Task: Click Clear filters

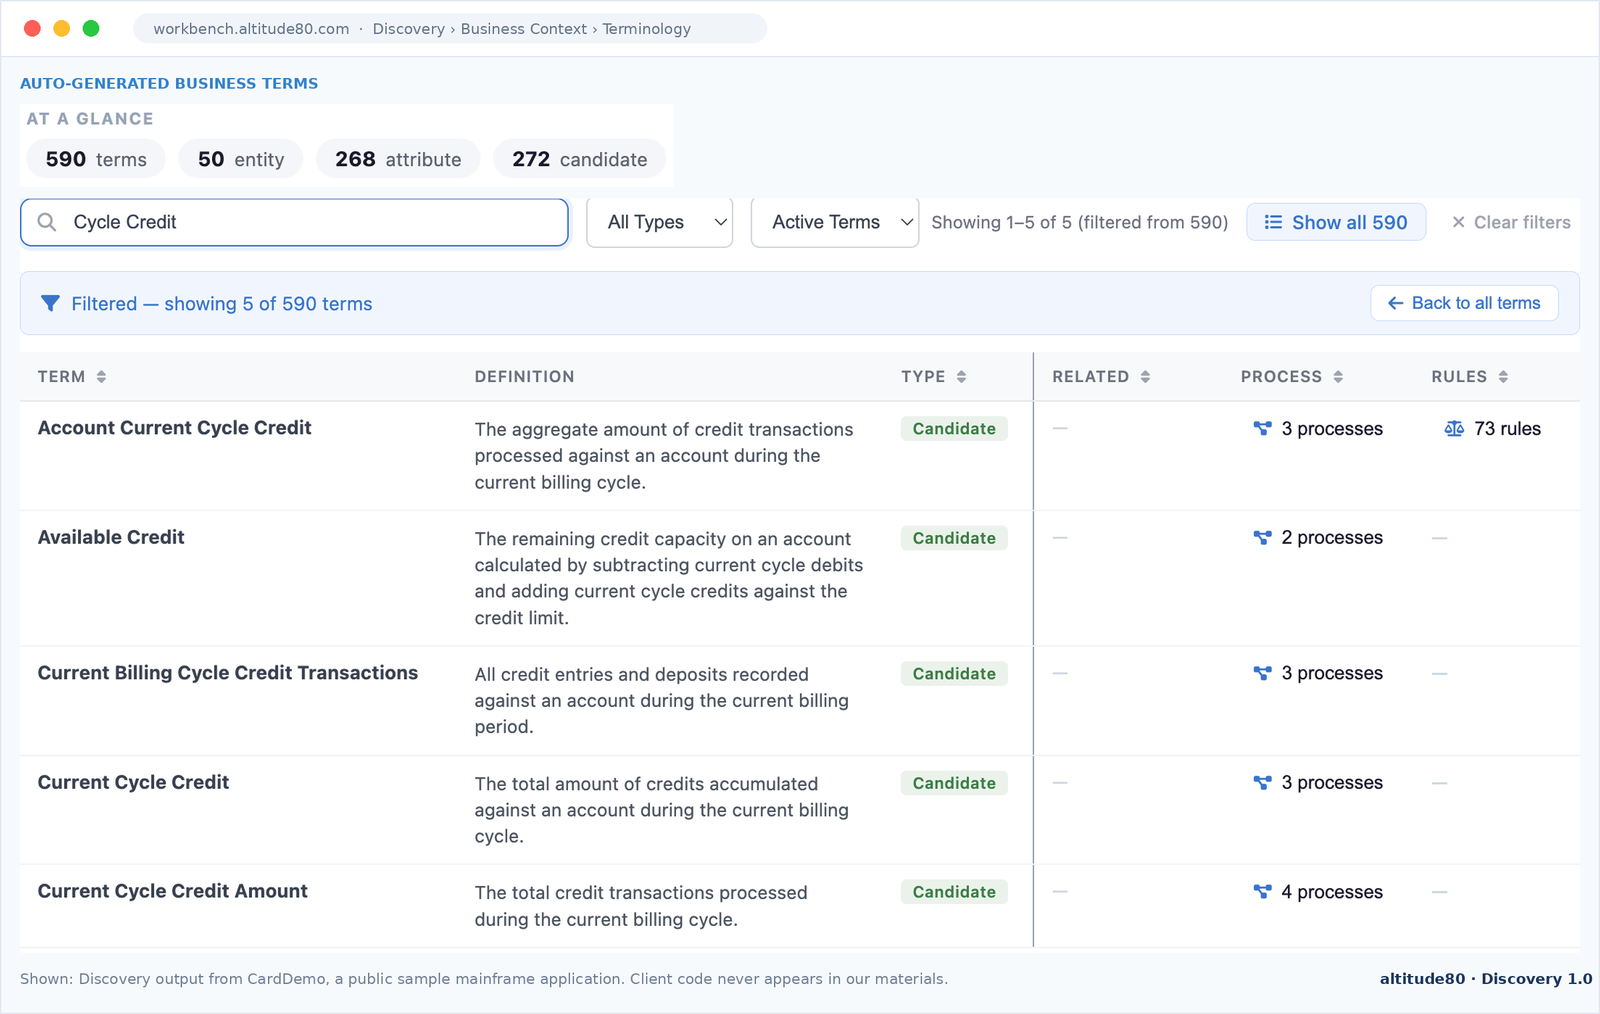Action: tap(1511, 222)
